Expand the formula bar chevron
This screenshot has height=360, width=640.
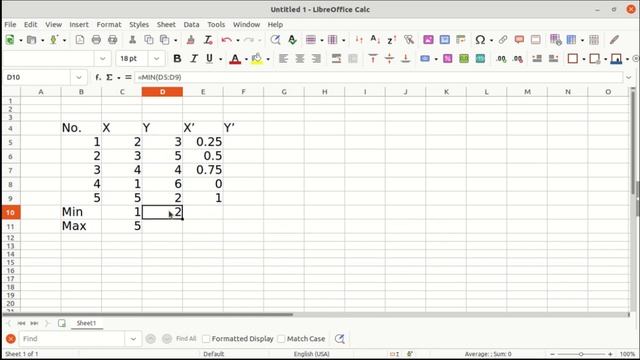point(629,77)
